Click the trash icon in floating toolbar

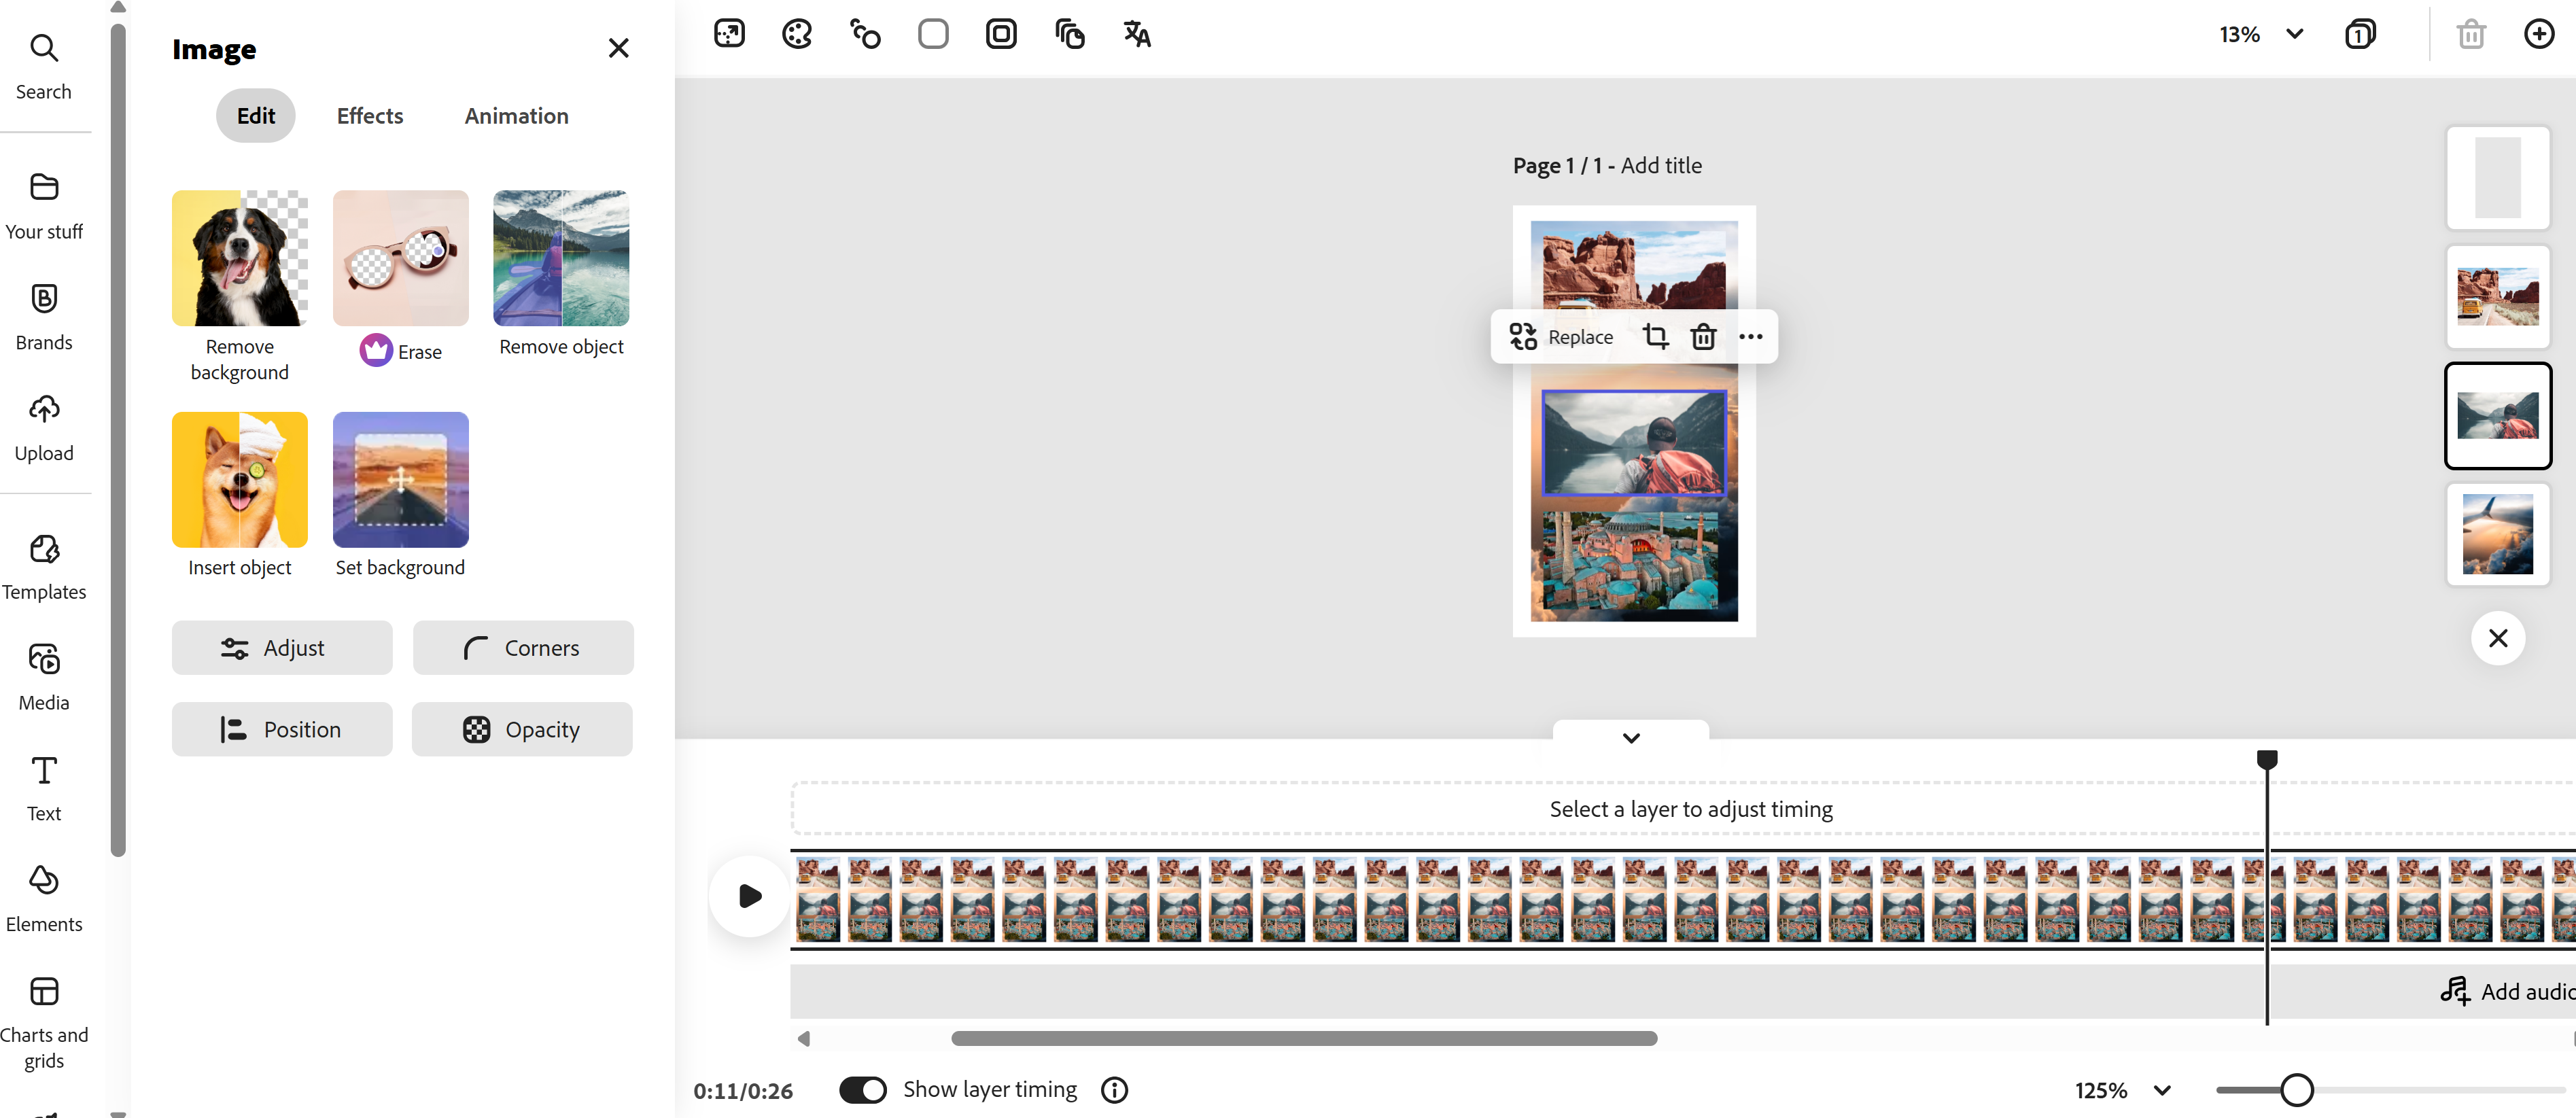[x=1703, y=337]
